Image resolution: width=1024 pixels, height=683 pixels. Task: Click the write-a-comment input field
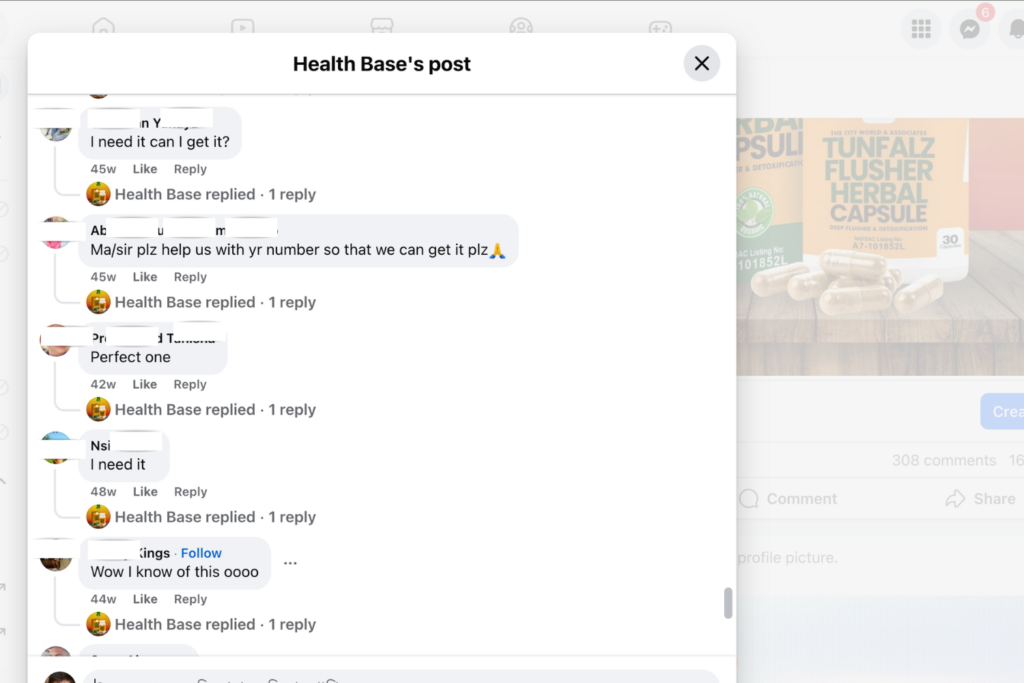coord(401,676)
